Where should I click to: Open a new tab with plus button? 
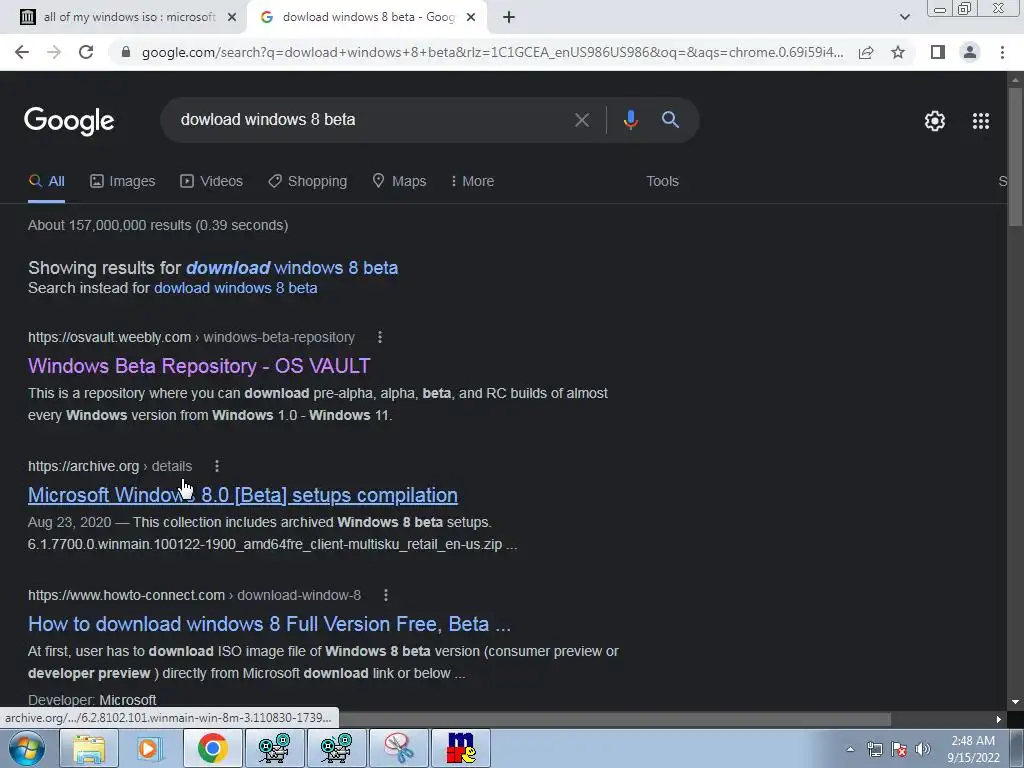(509, 17)
